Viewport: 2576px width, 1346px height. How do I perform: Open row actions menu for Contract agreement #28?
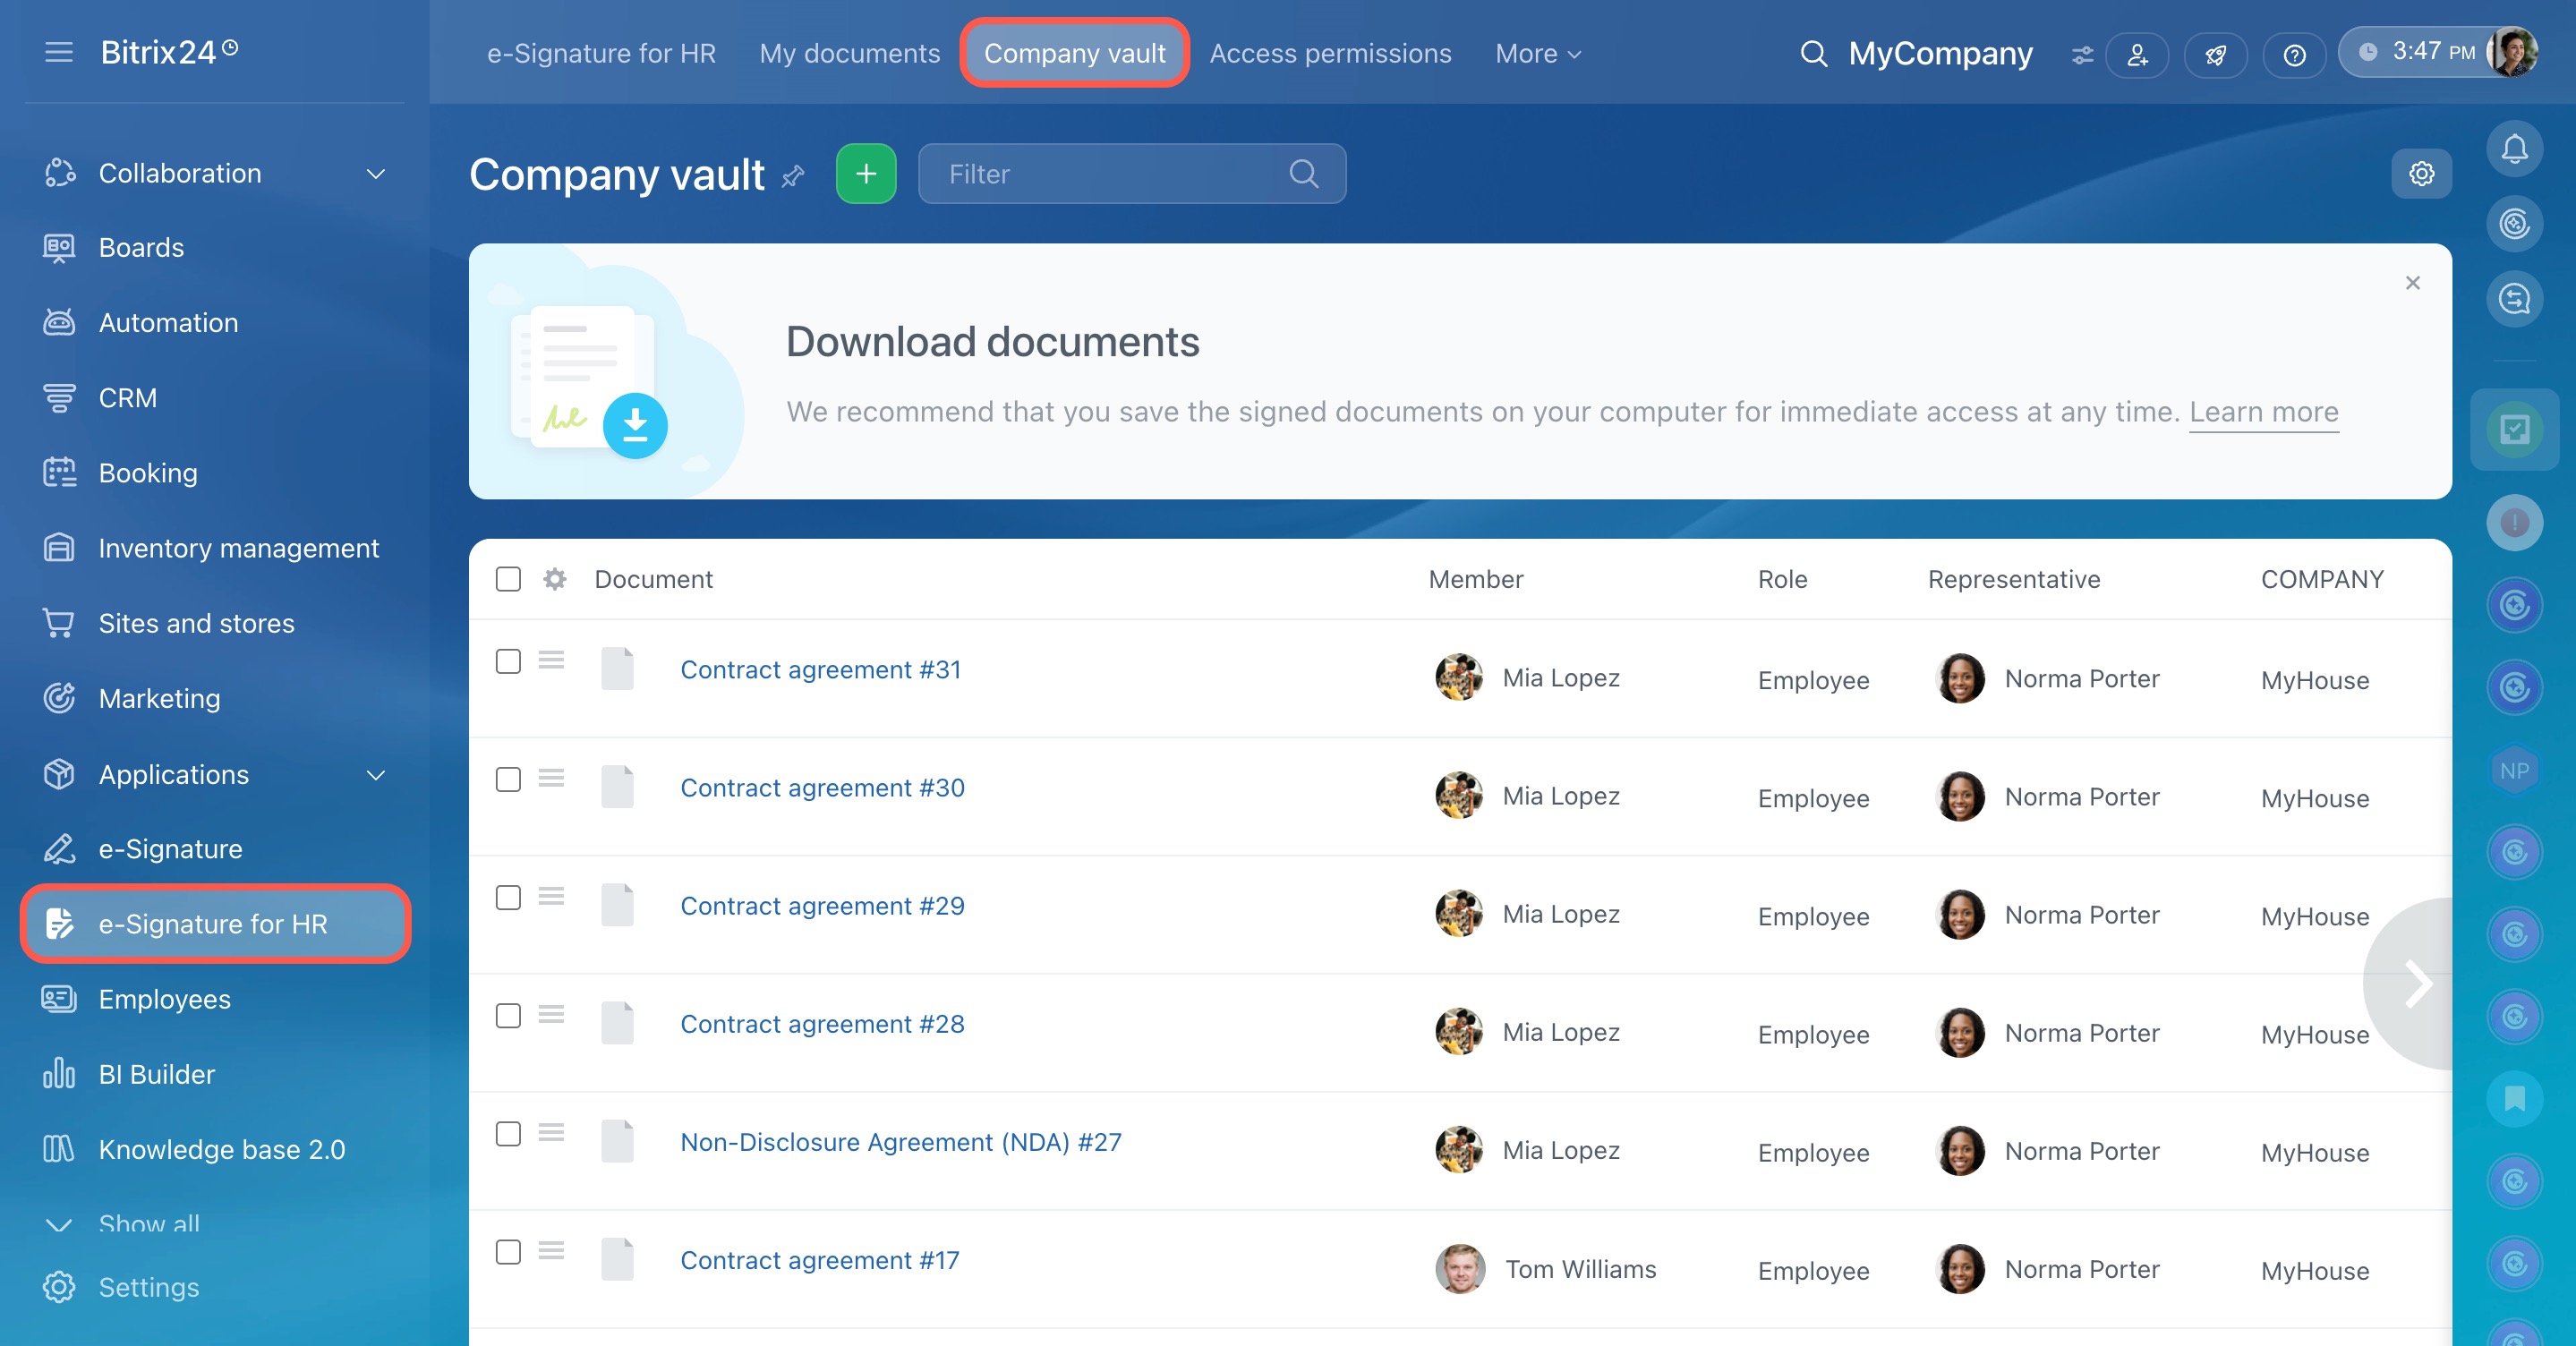(551, 1014)
